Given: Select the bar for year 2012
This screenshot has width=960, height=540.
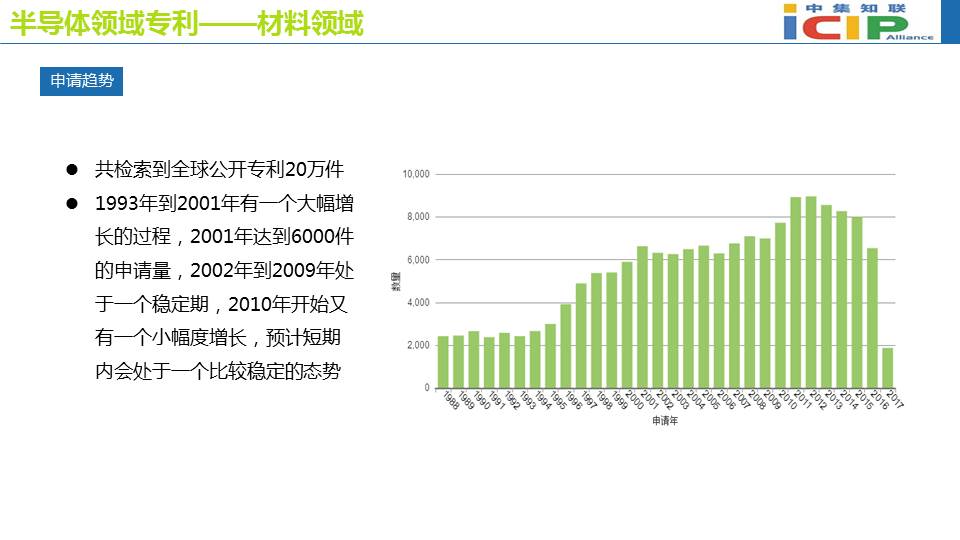Looking at the screenshot, I should [811, 292].
